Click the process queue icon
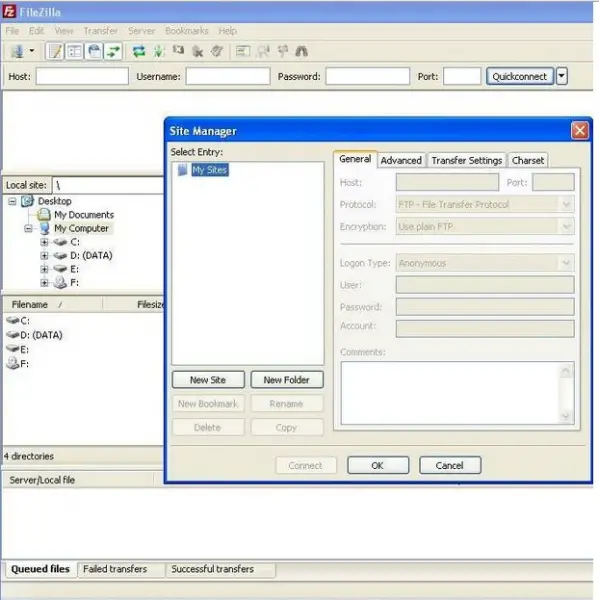 pyautogui.click(x=158, y=51)
